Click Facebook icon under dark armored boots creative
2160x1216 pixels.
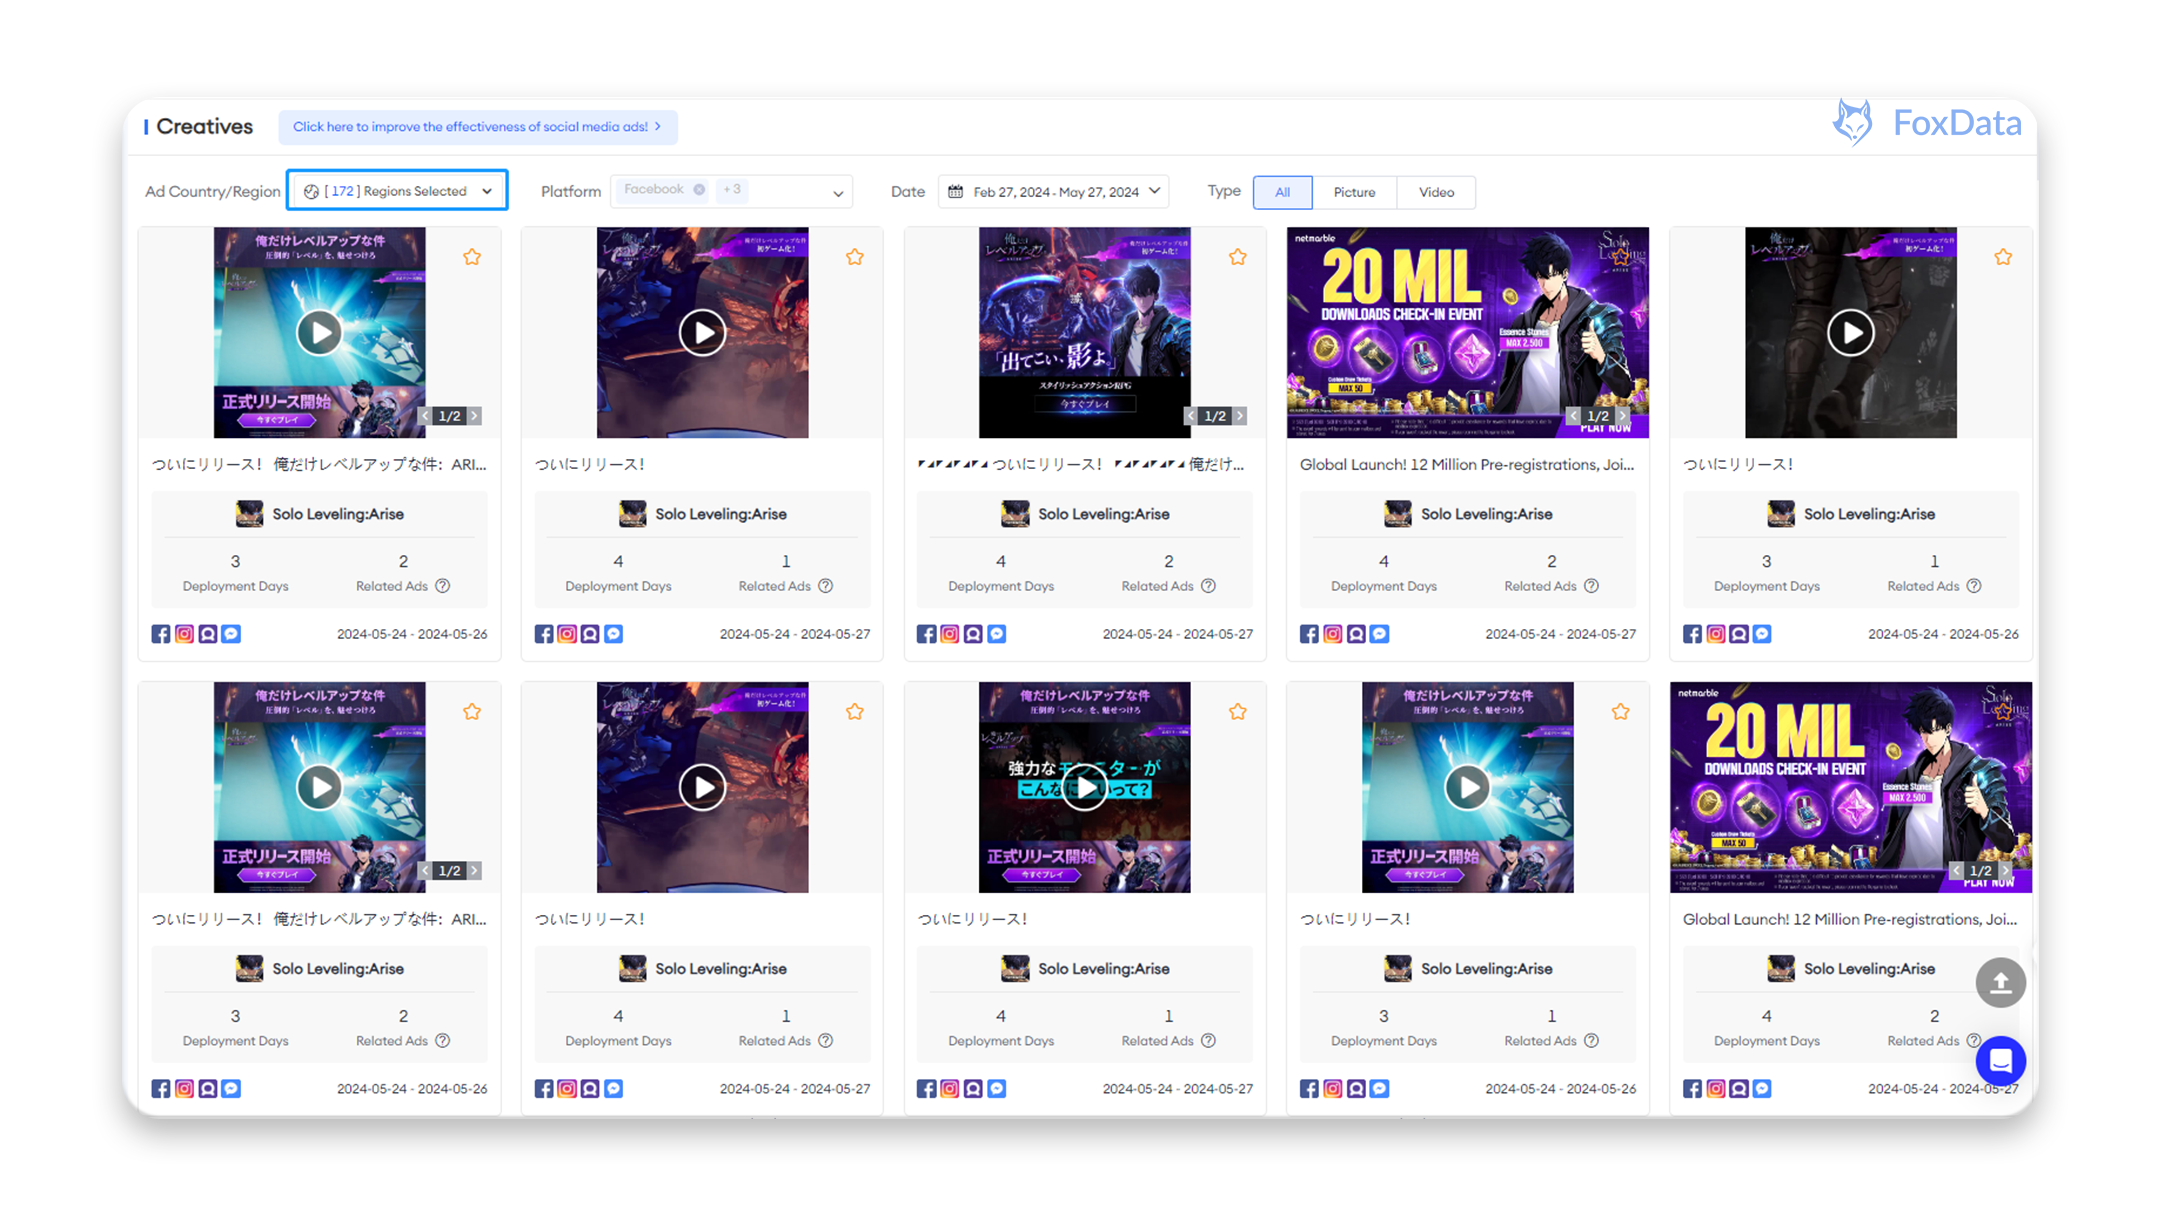1692,634
